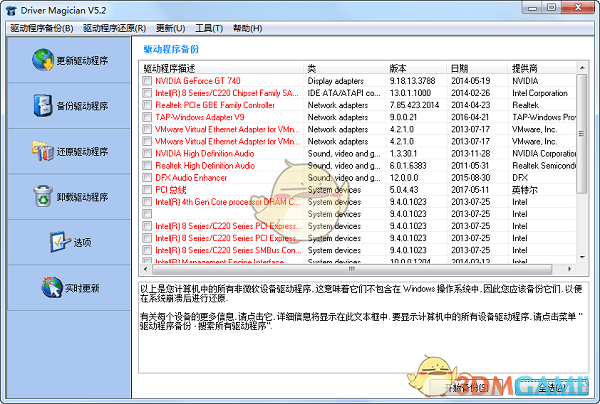Open the 更新驱动程序 globe icon in sidebar
Screen dimensions: 600x404
[43, 60]
